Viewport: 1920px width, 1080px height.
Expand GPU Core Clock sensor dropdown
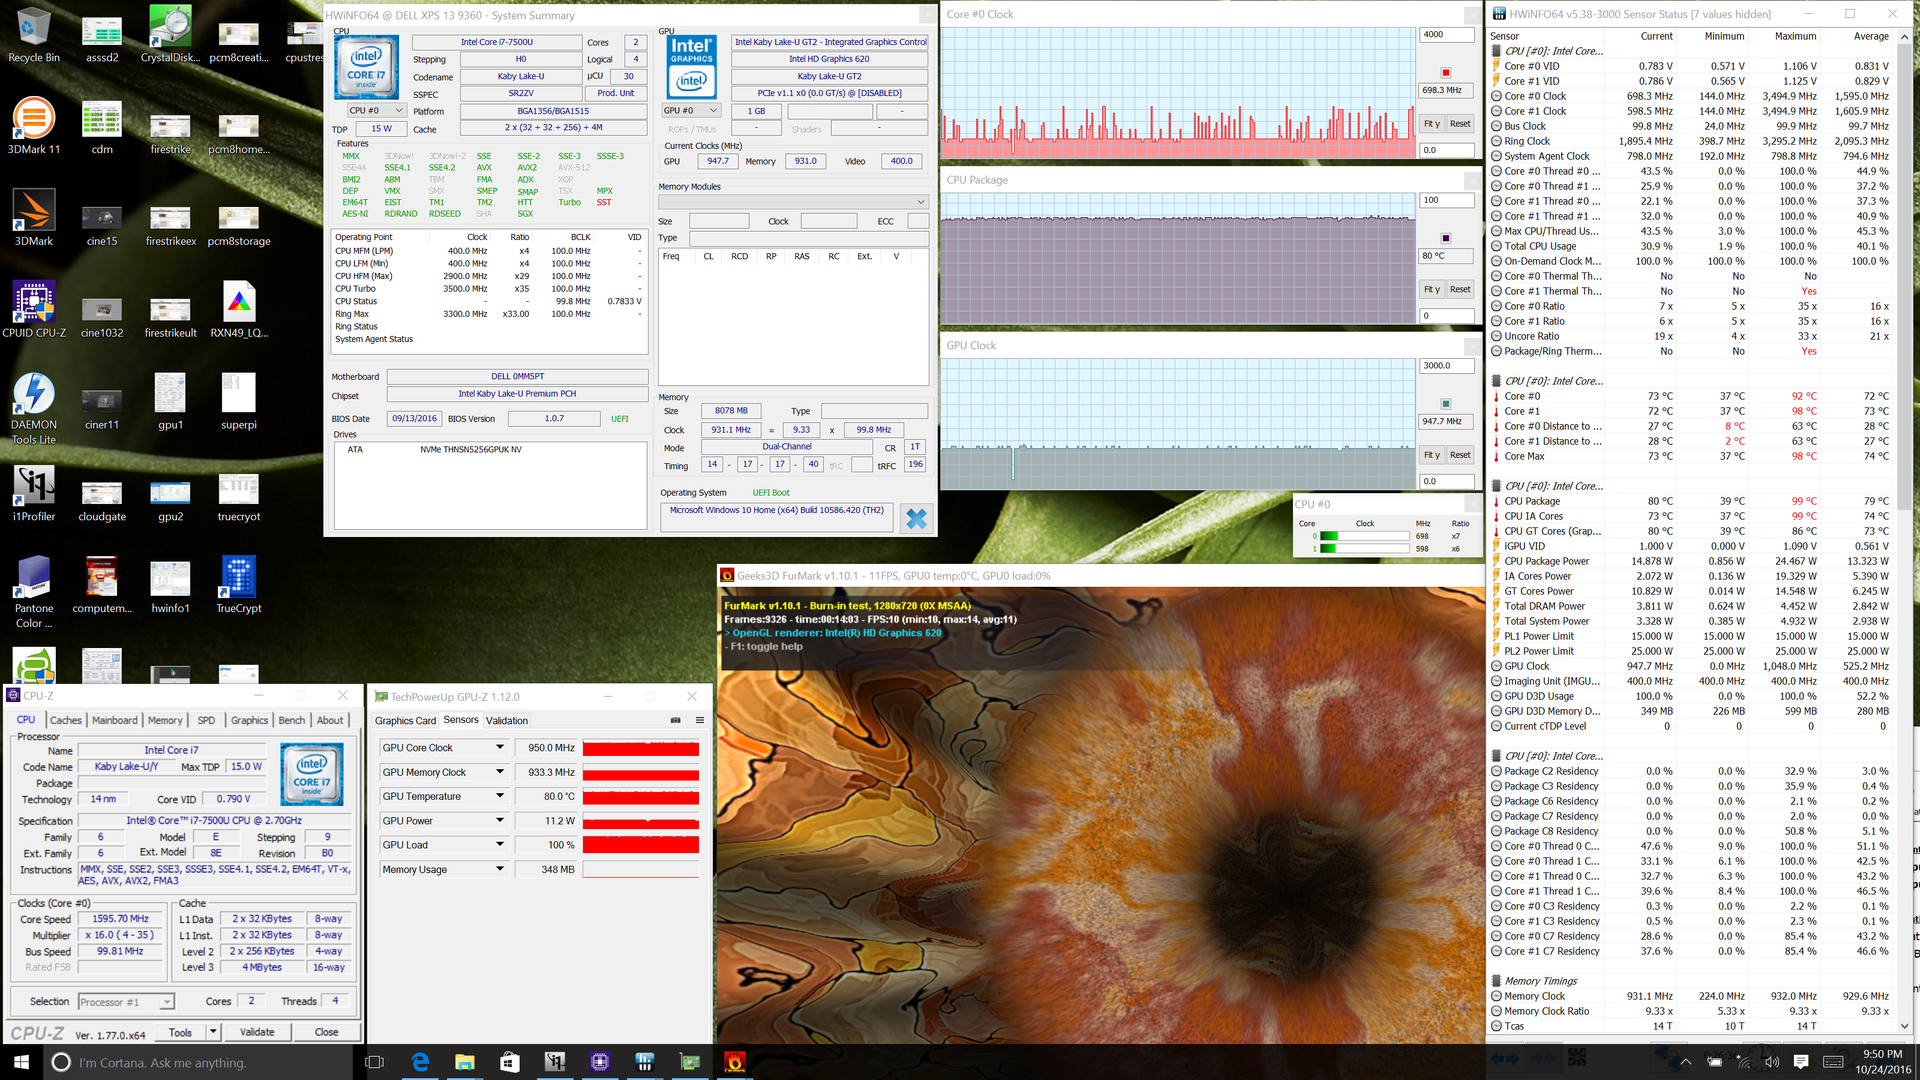499,748
